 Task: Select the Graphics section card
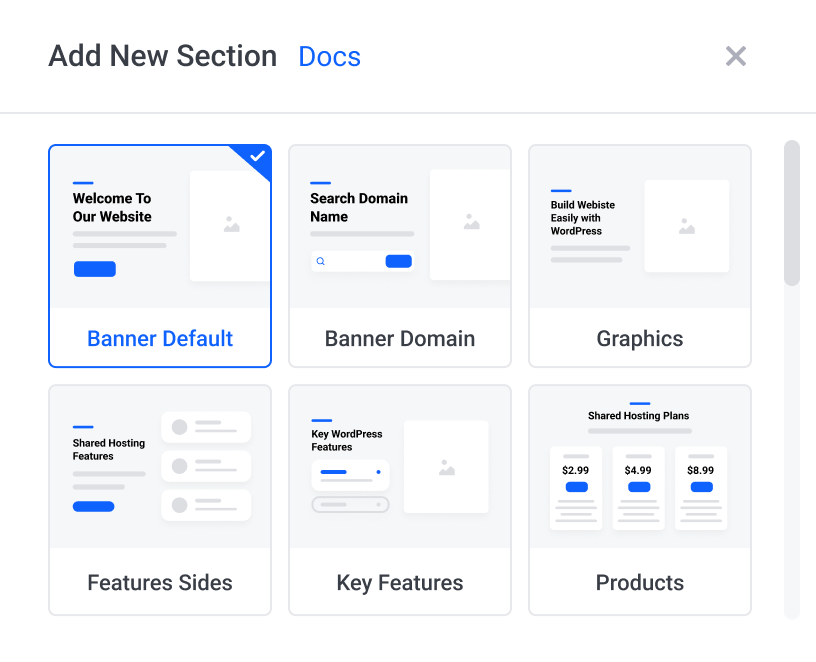(x=640, y=256)
